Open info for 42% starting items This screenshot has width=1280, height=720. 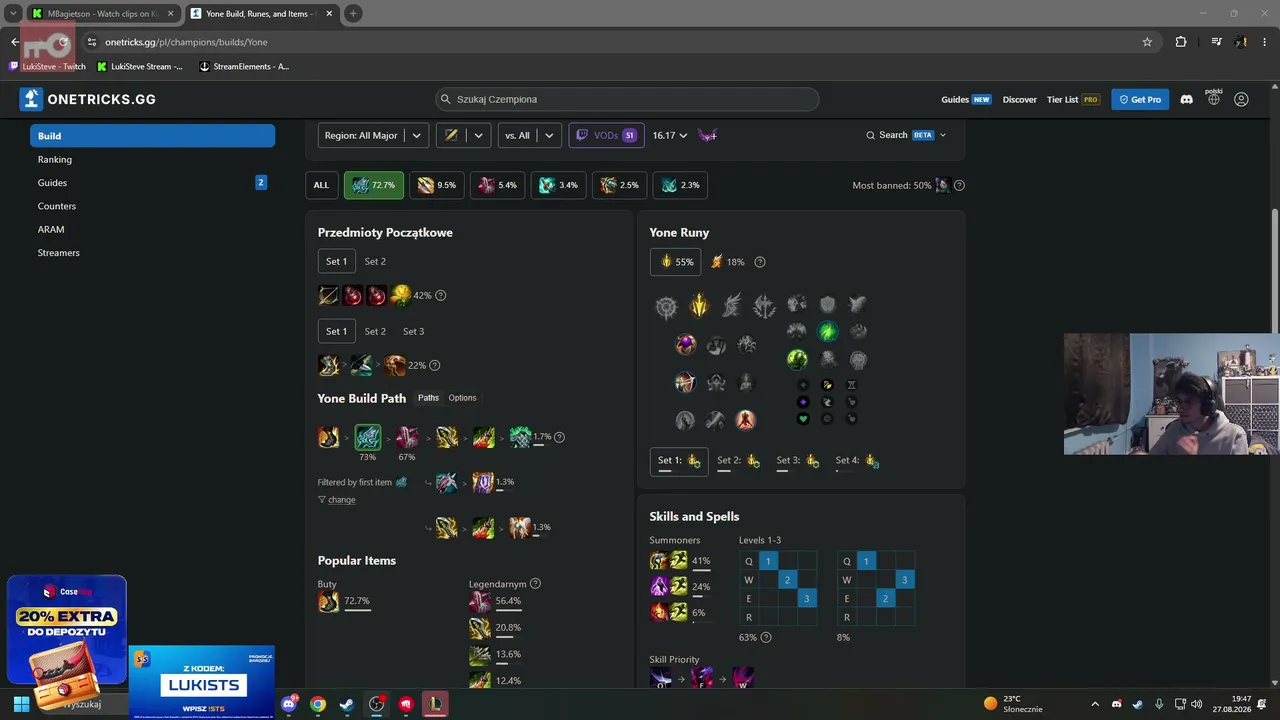(x=440, y=295)
